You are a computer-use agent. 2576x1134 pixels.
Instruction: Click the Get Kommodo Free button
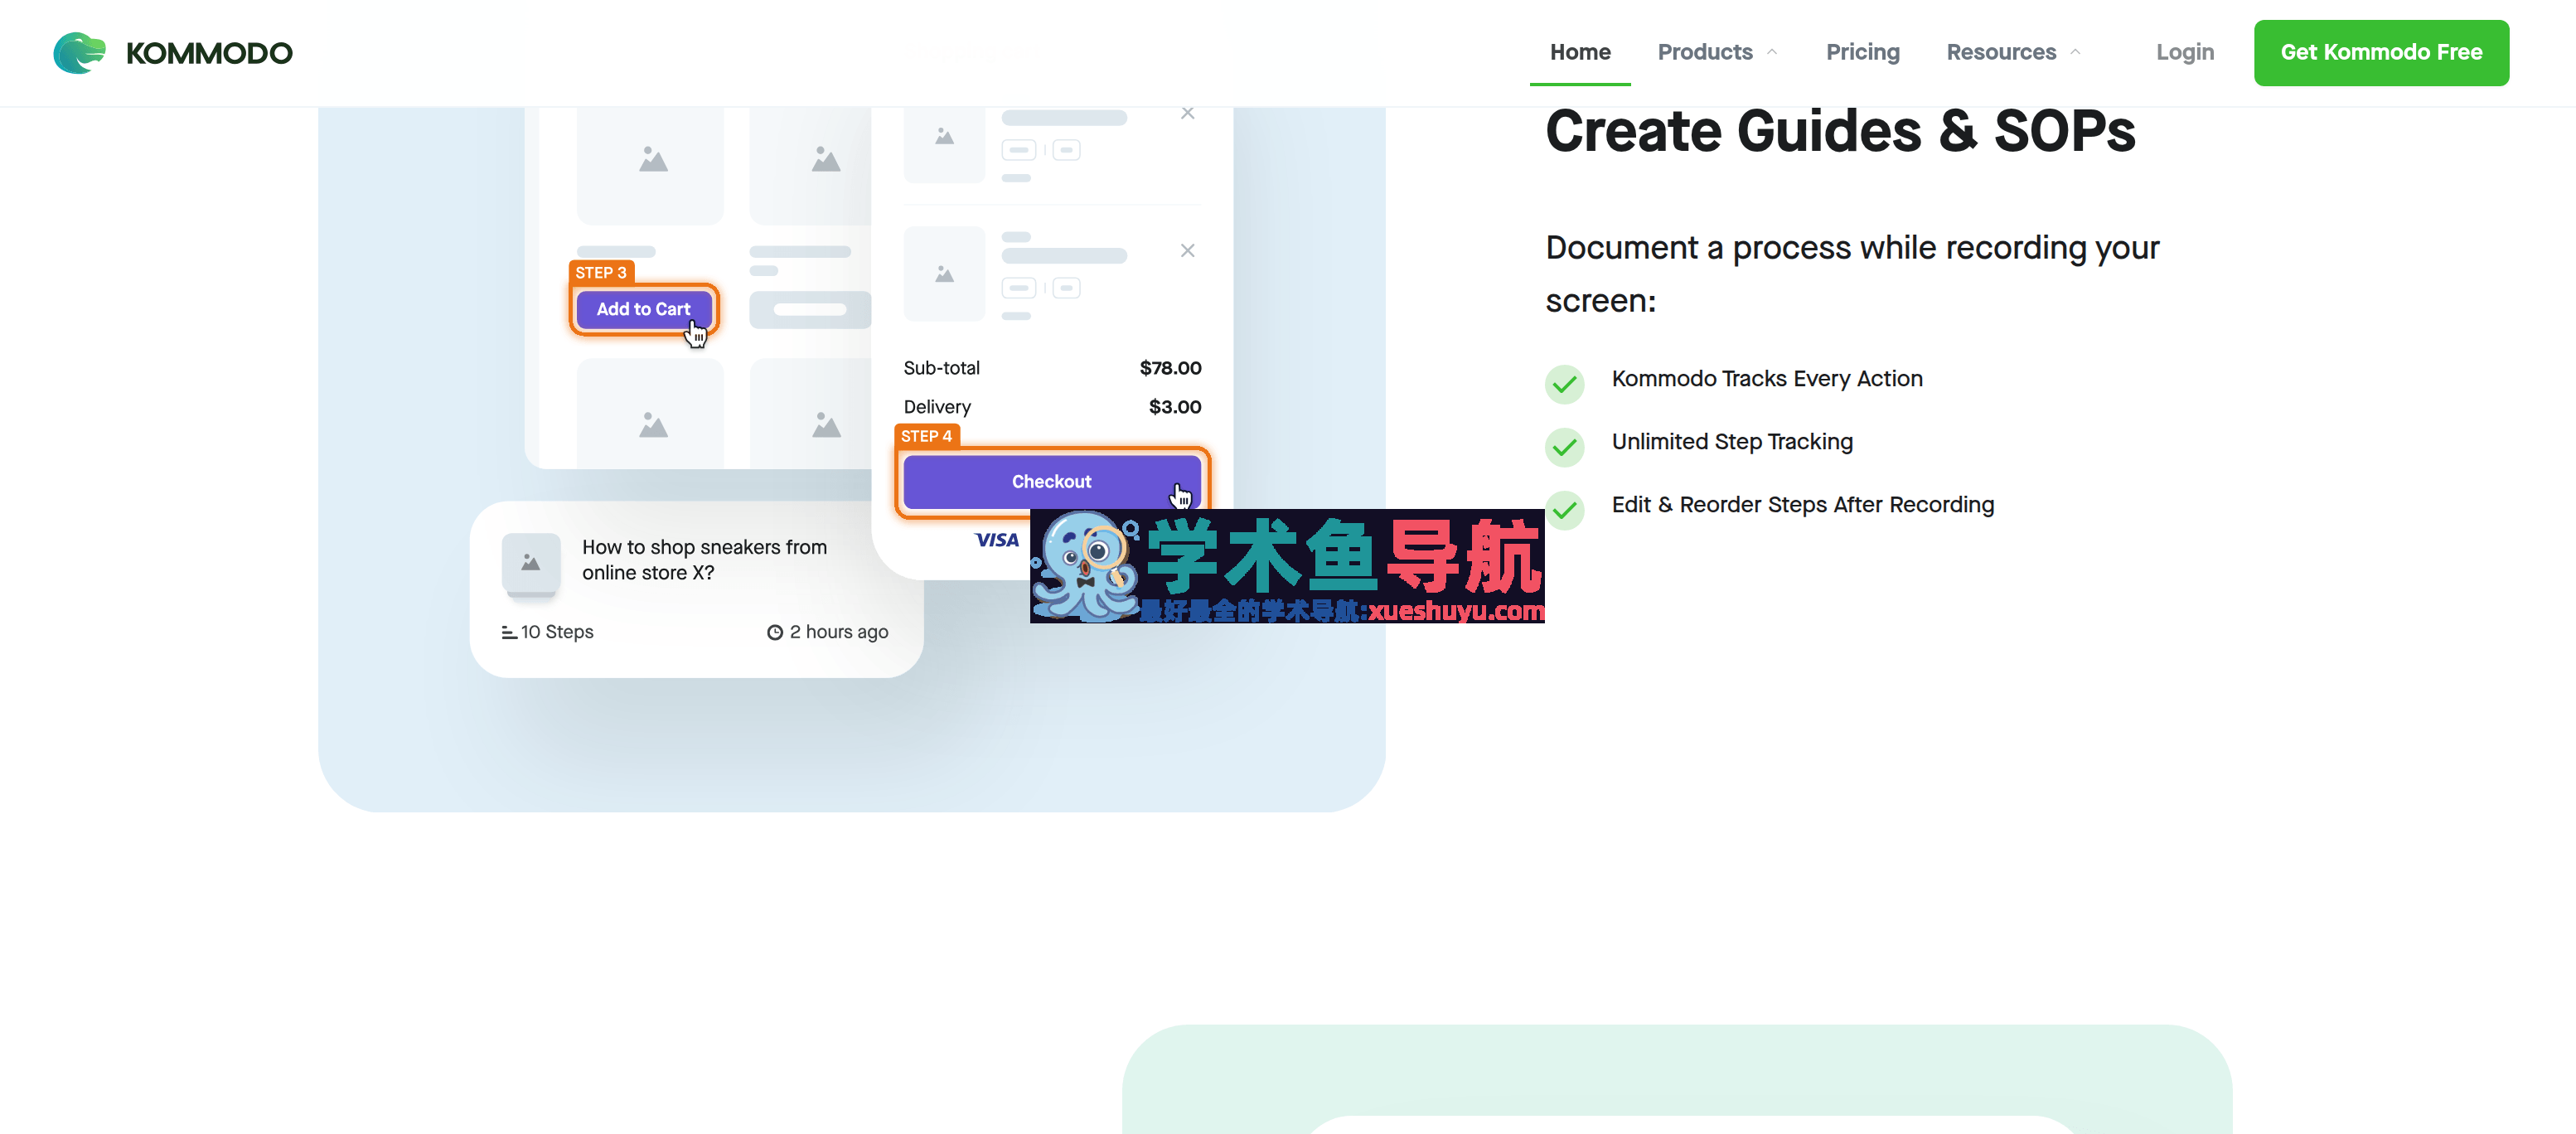tap(2381, 53)
